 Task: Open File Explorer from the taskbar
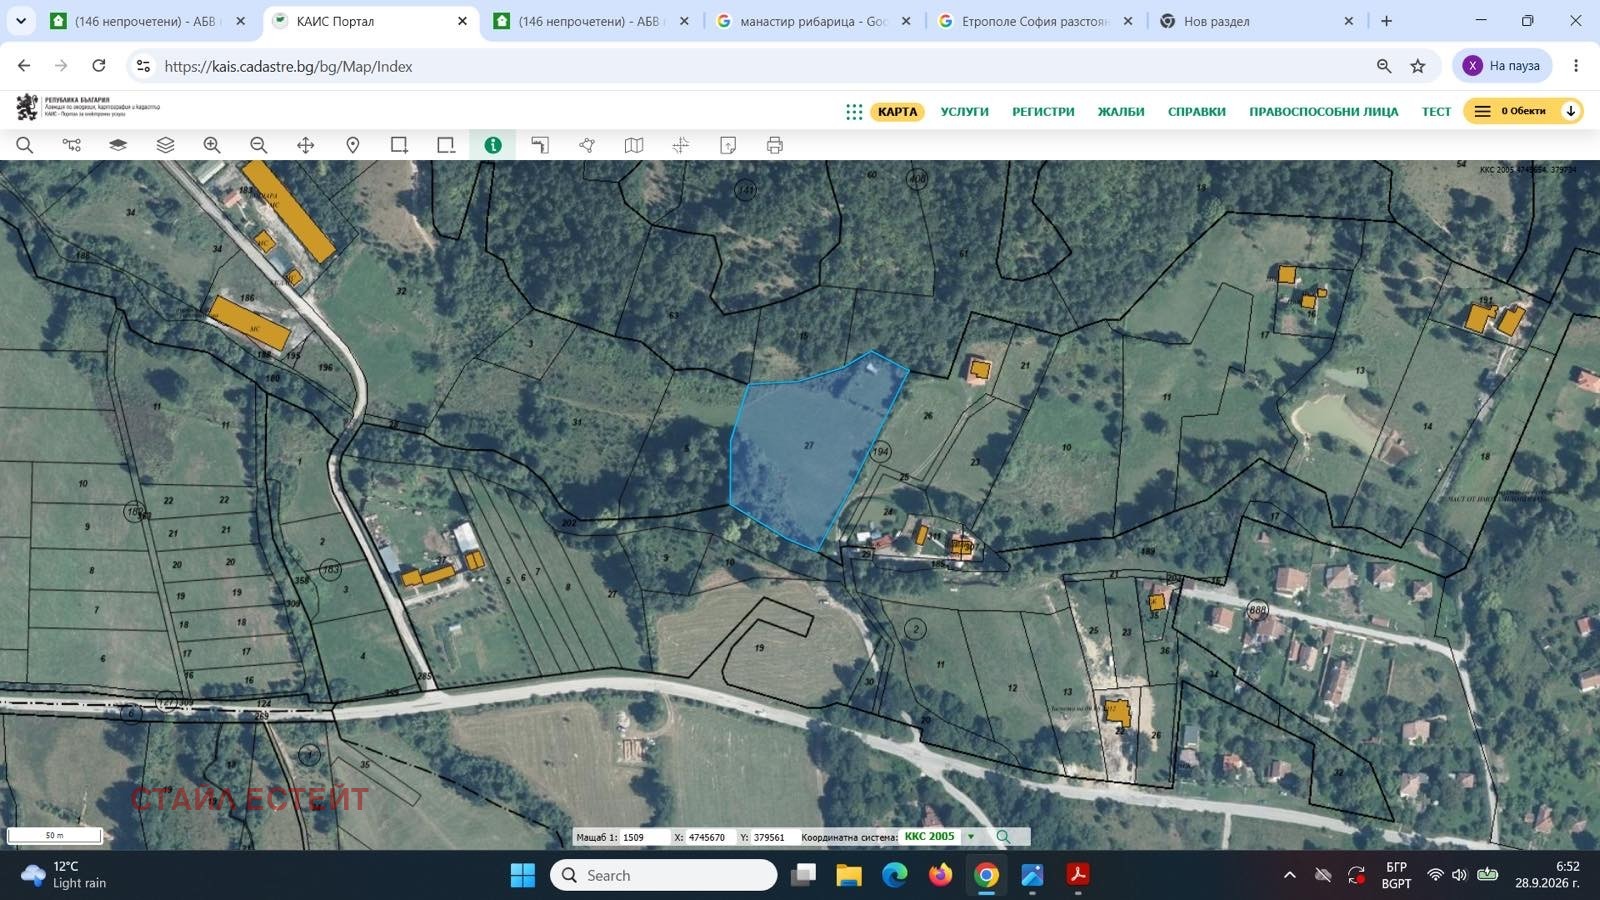pyautogui.click(x=849, y=876)
